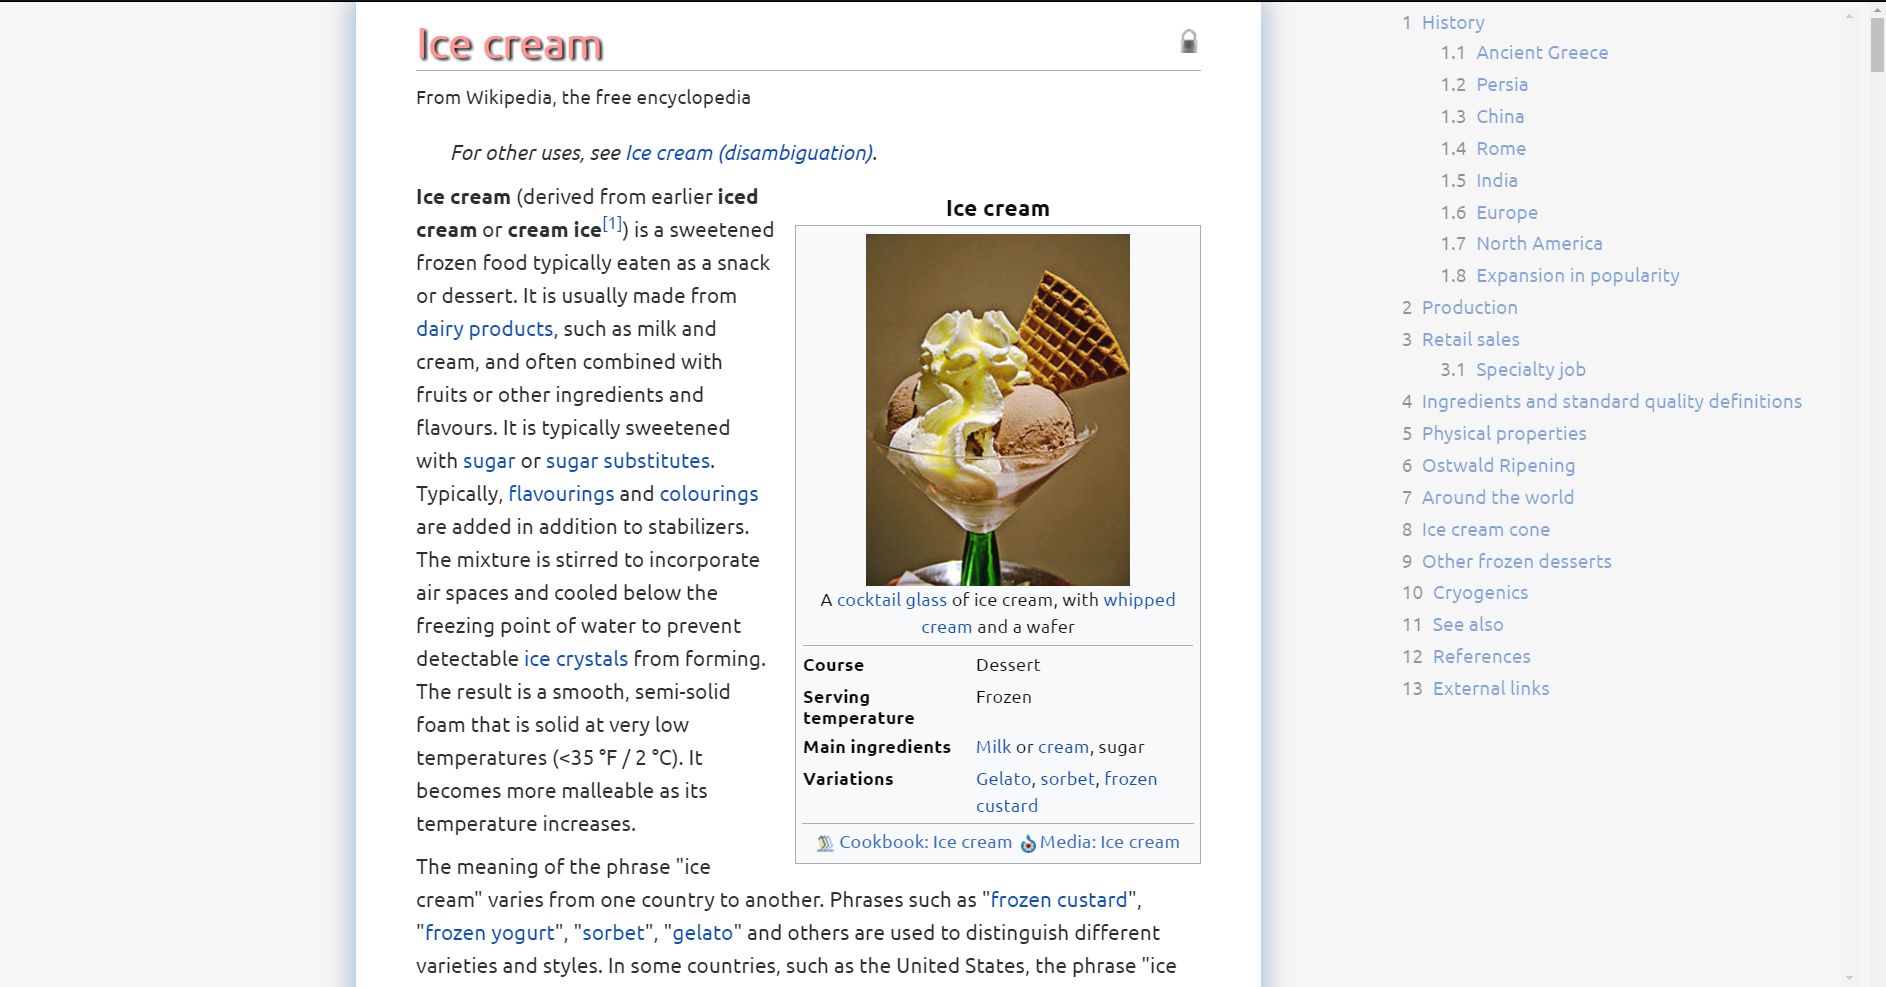This screenshot has height=987, width=1886.
Task: Open the Gelato variation link
Action: click(x=1003, y=779)
